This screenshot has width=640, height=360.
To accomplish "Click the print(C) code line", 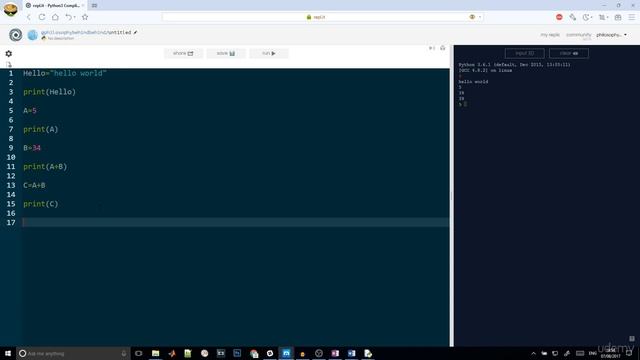I will click(41, 204).
